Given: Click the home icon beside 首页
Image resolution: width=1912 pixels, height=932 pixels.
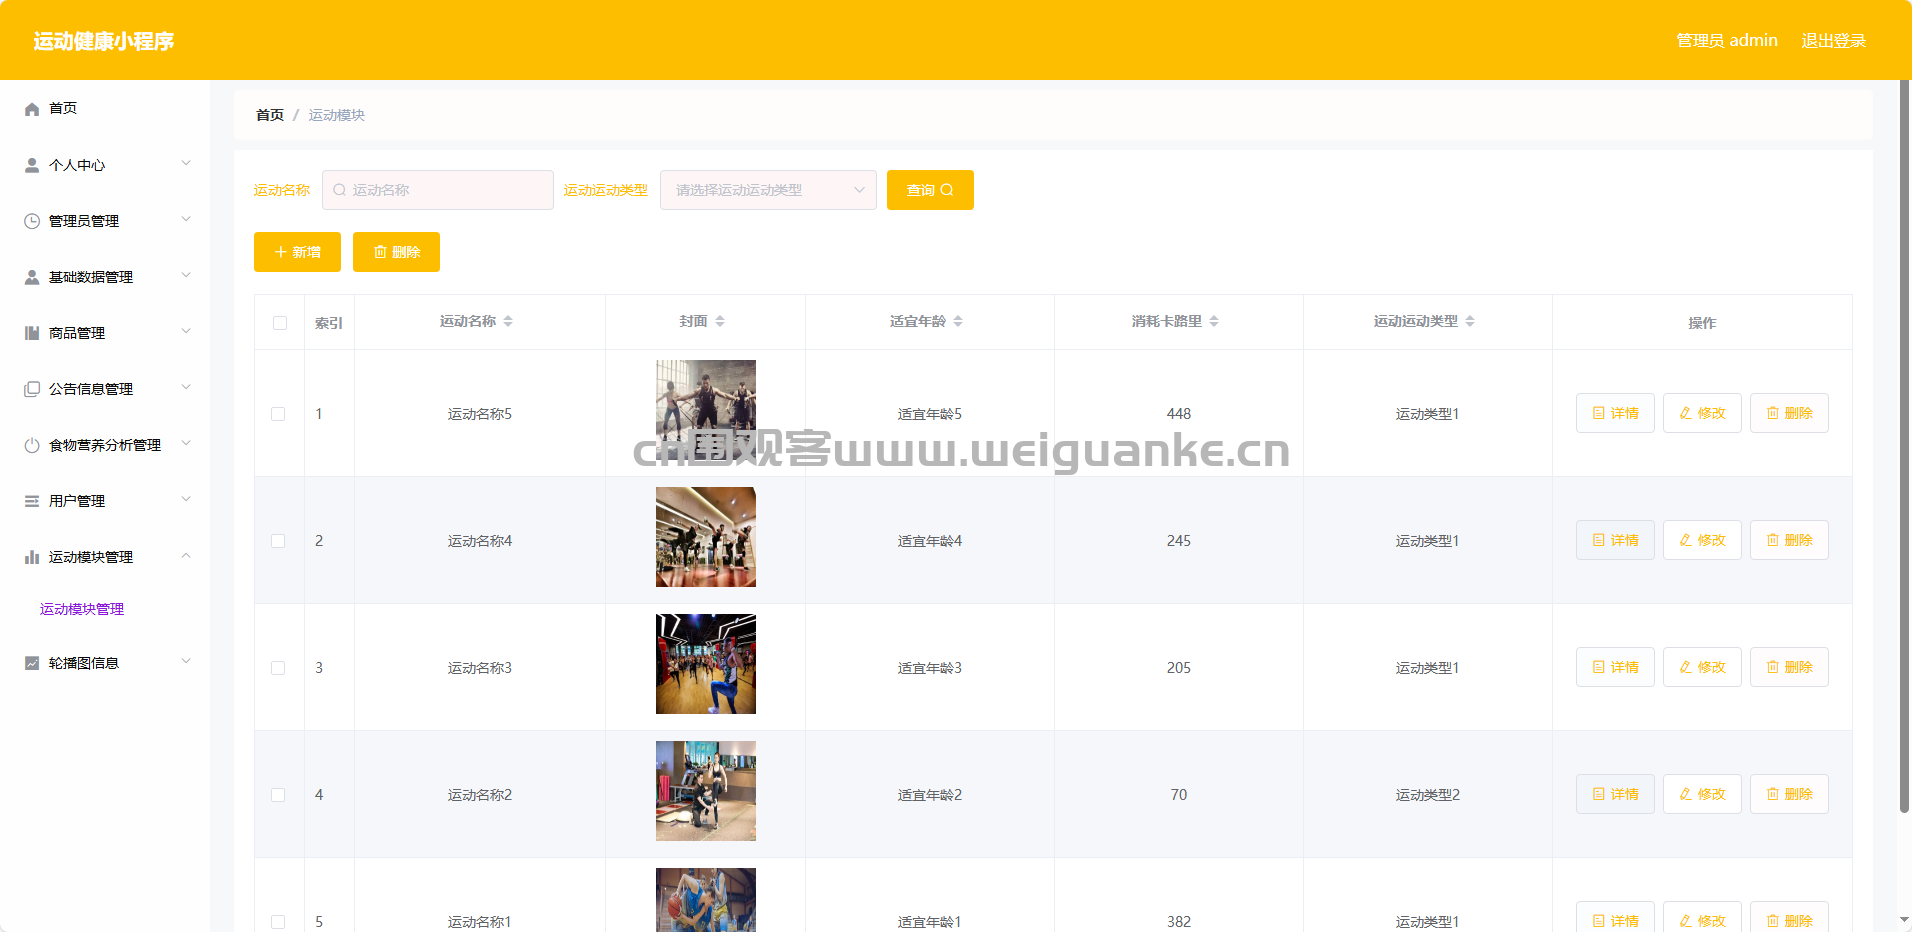Looking at the screenshot, I should pyautogui.click(x=32, y=109).
